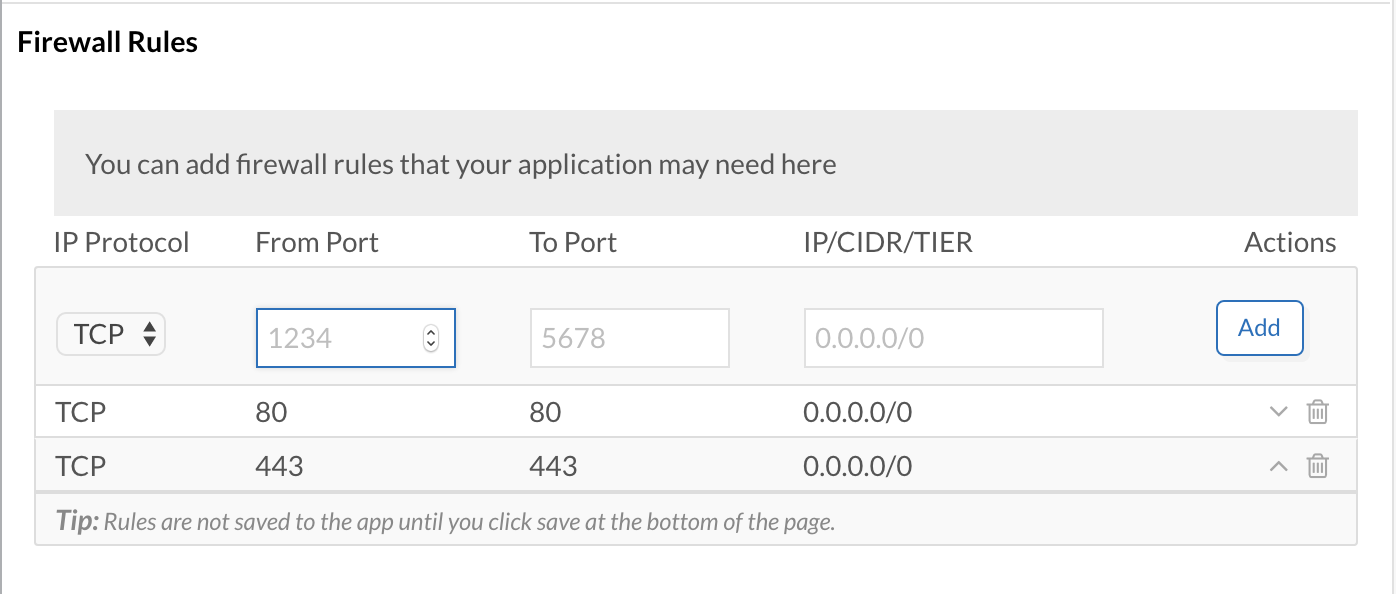
Task: Click the gray firewall rules info banner
Action: click(x=705, y=164)
